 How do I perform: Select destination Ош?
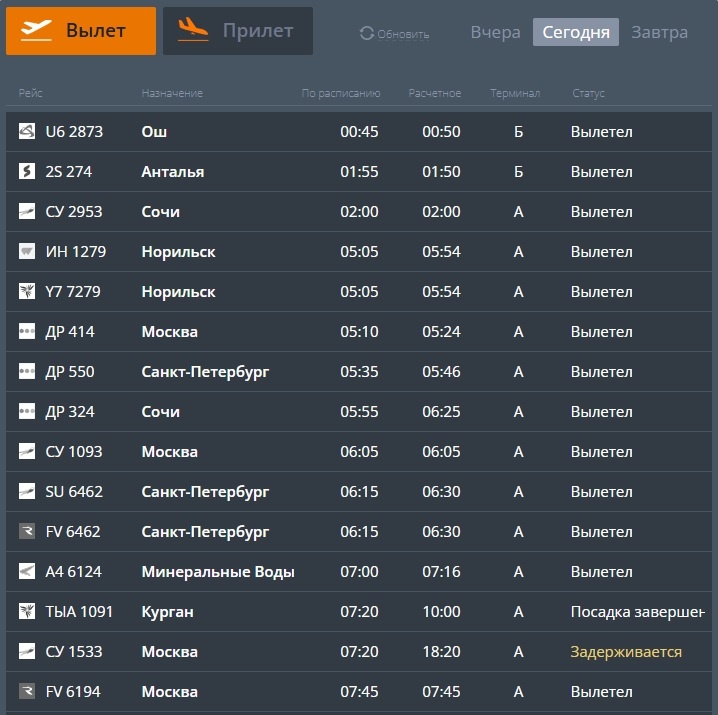point(154,132)
